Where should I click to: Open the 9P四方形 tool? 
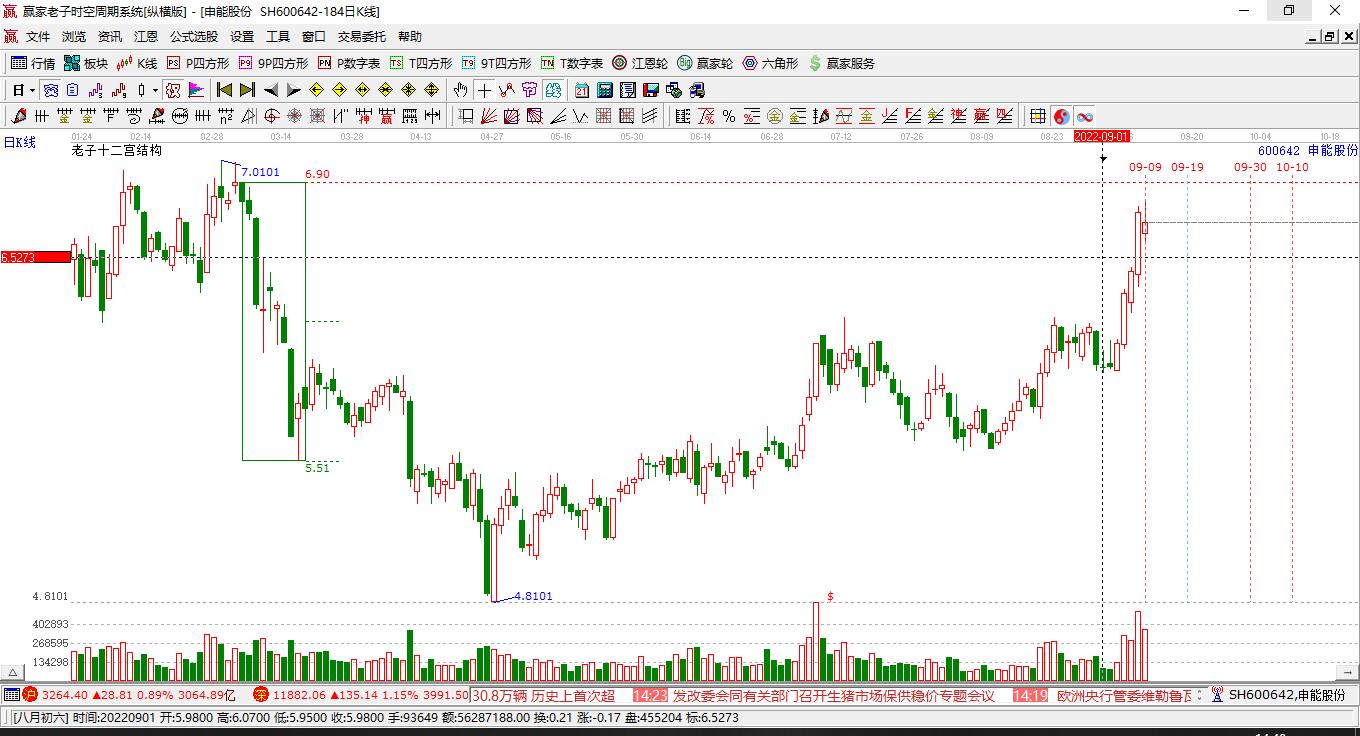273,63
